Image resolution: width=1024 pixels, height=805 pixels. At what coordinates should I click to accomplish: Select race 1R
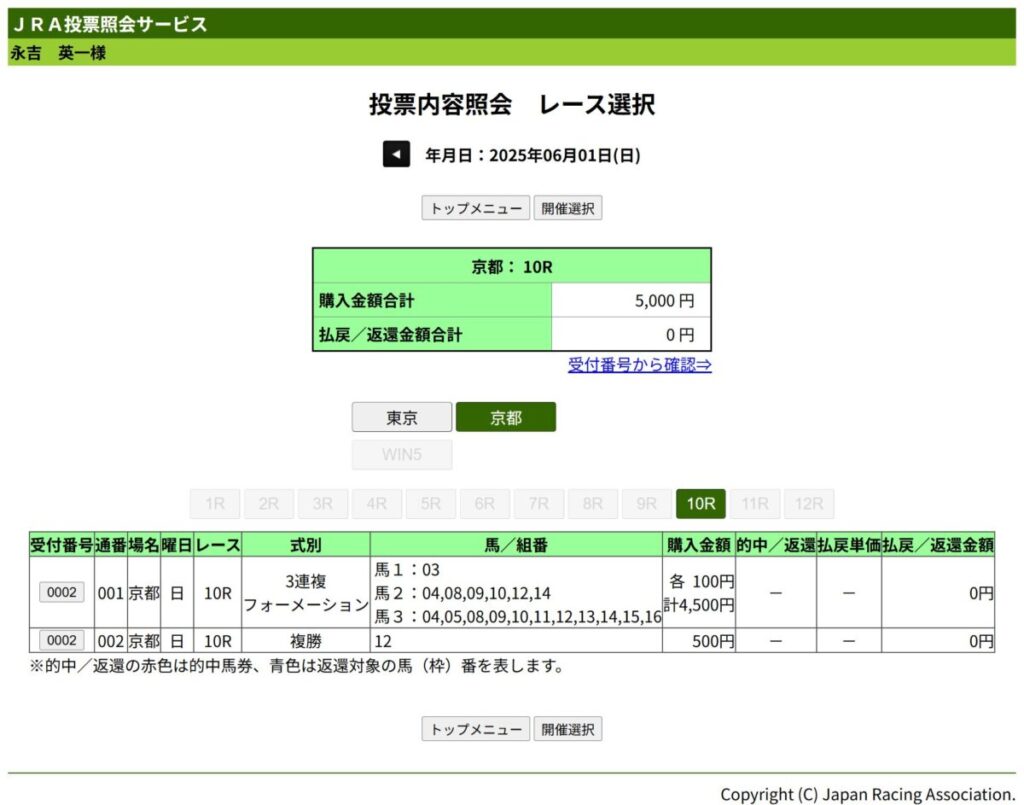click(x=215, y=504)
